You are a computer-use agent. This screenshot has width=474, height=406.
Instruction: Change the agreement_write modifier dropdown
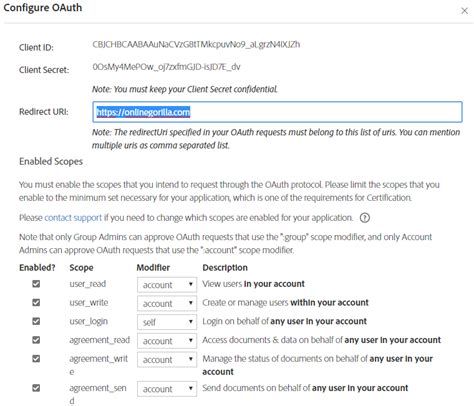point(167,359)
